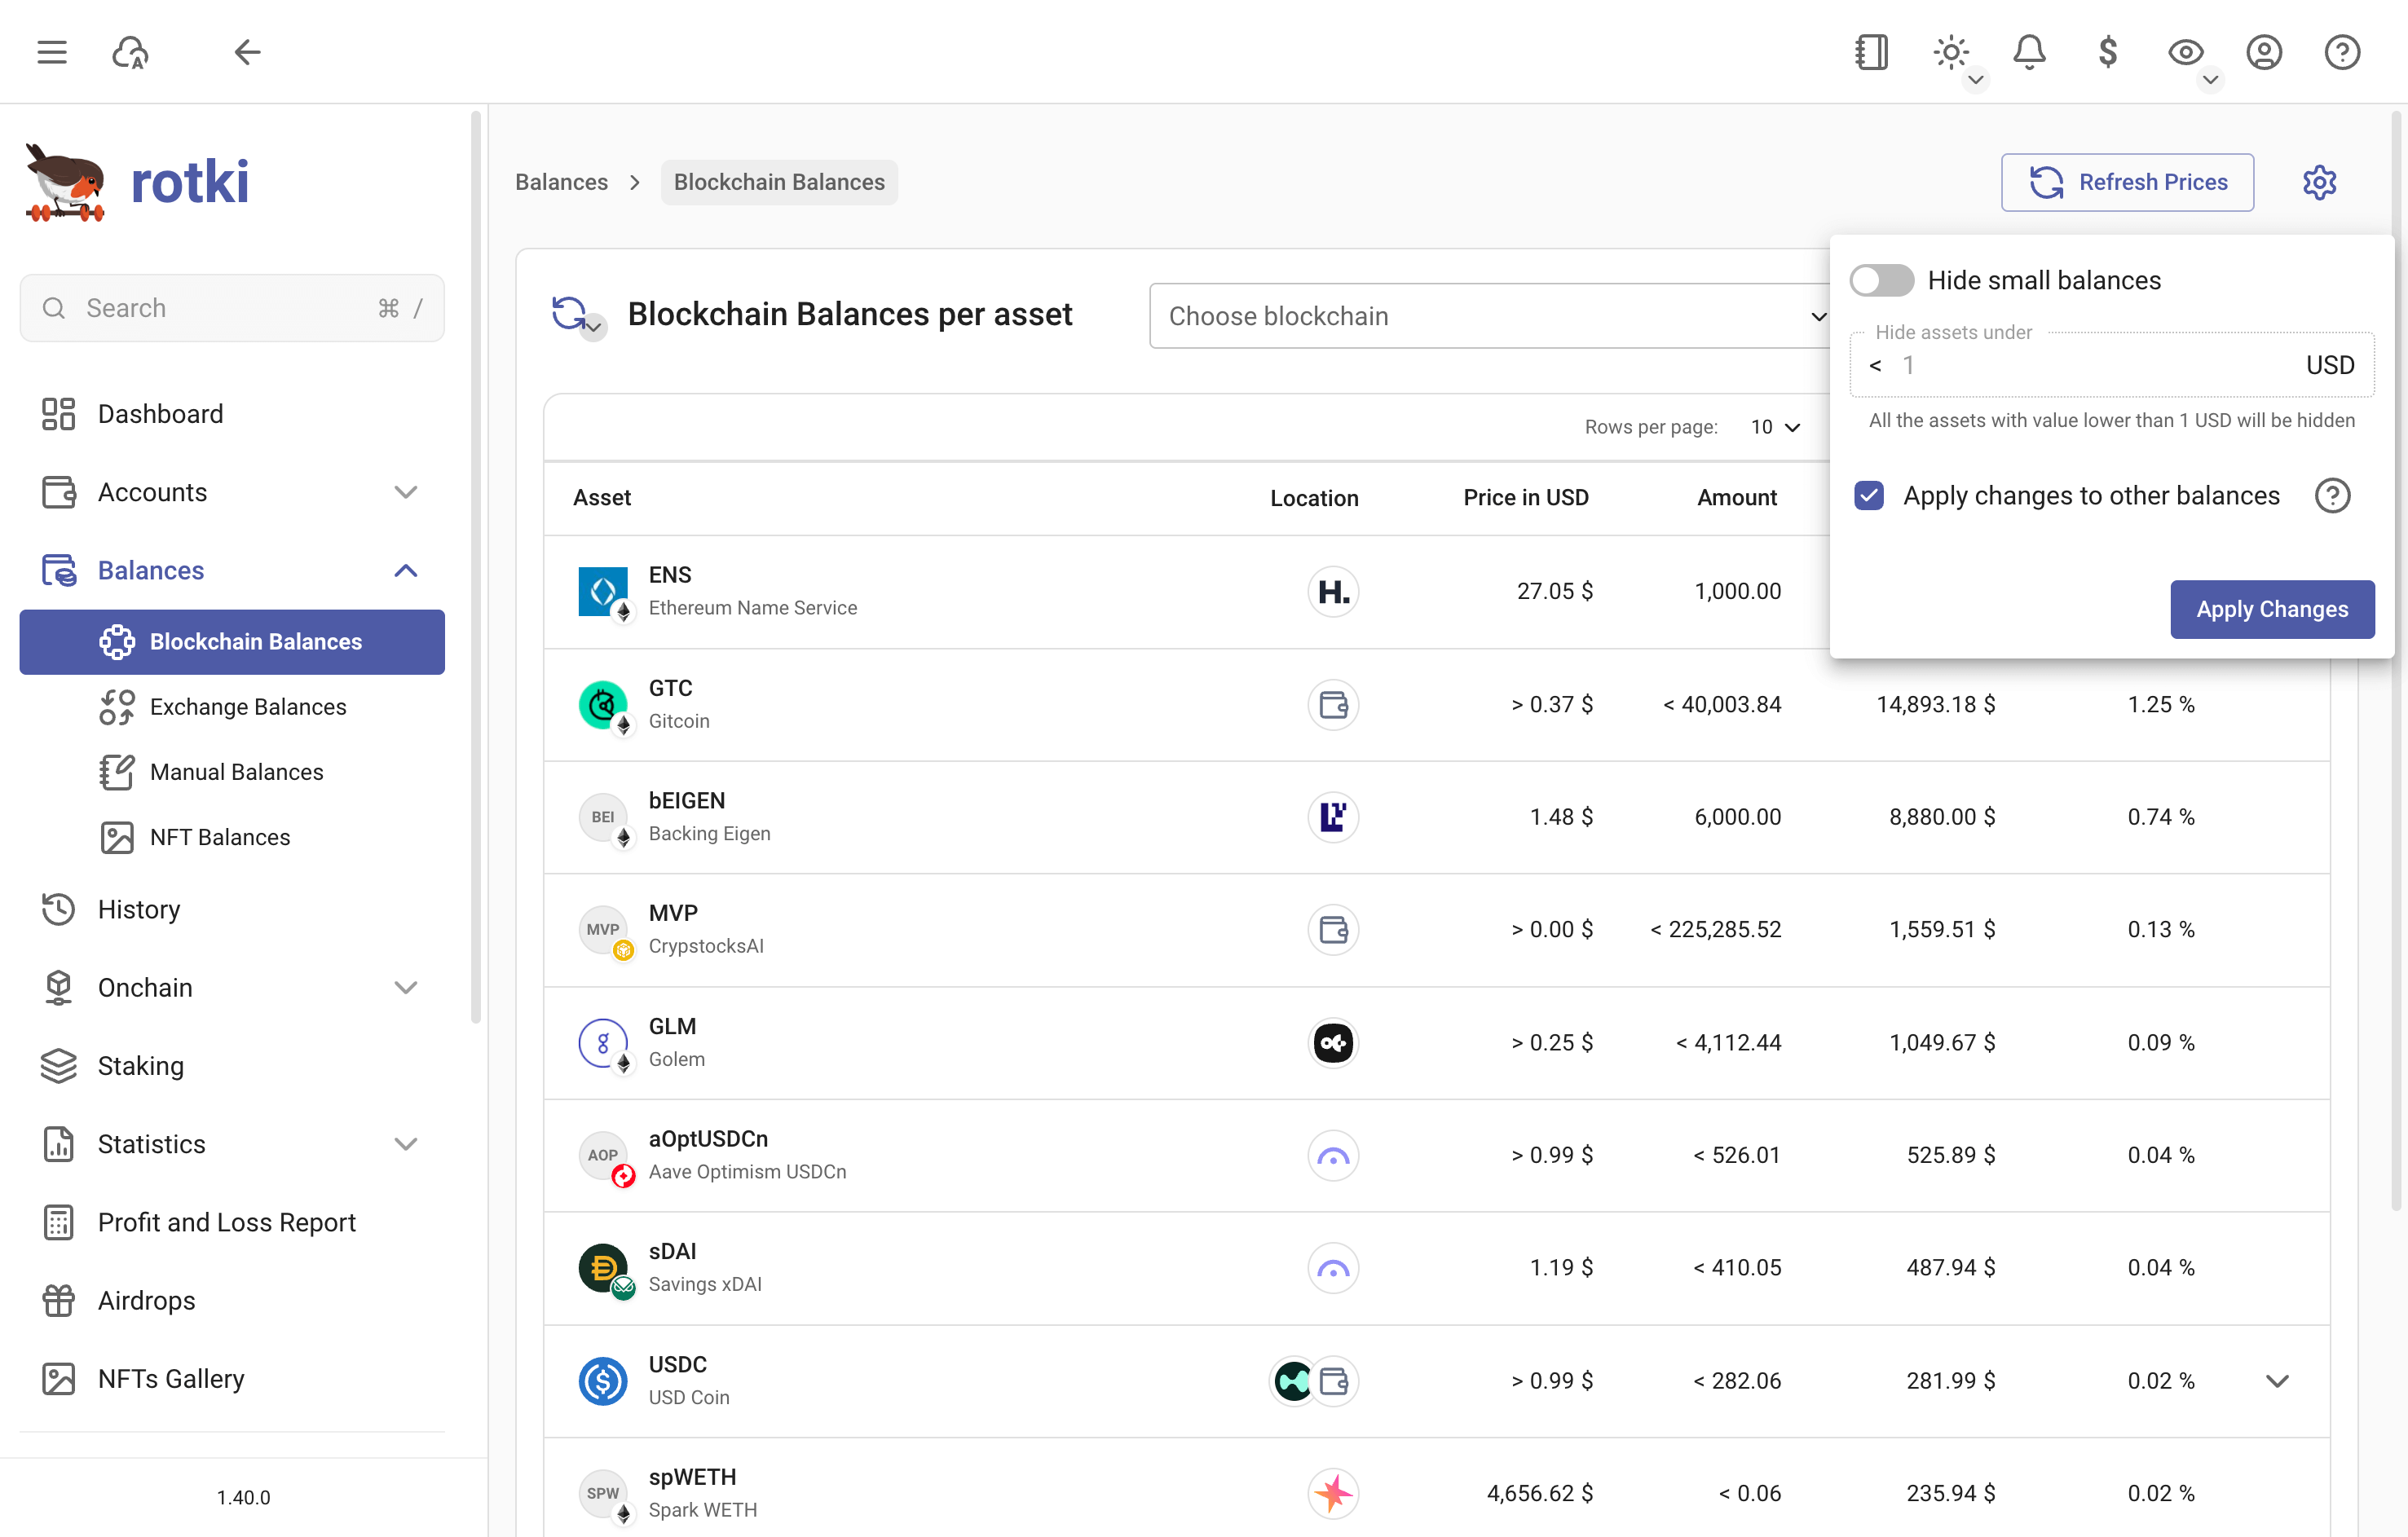
Task: Focus the sidebar Search box
Action: [x=232, y=308]
